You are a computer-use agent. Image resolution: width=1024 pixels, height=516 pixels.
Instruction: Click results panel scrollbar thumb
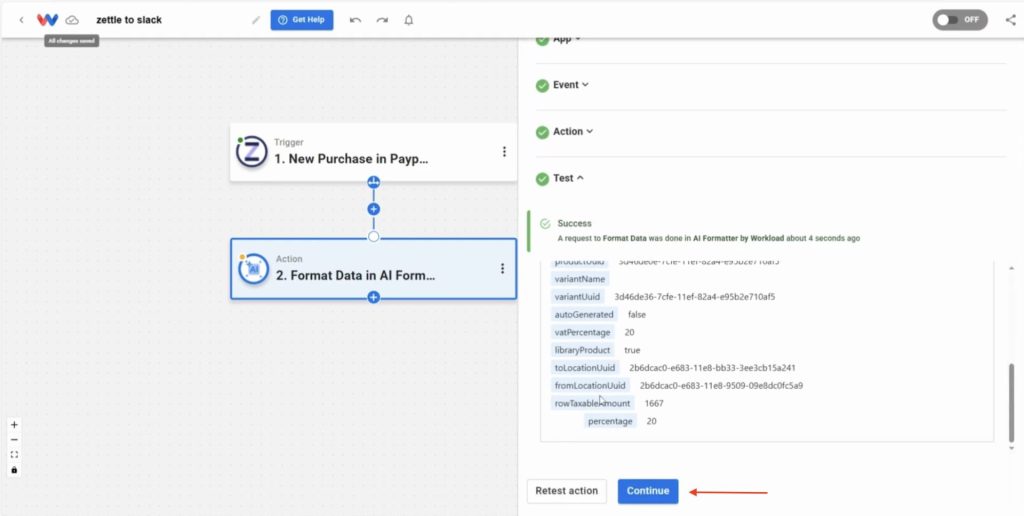click(1012, 402)
